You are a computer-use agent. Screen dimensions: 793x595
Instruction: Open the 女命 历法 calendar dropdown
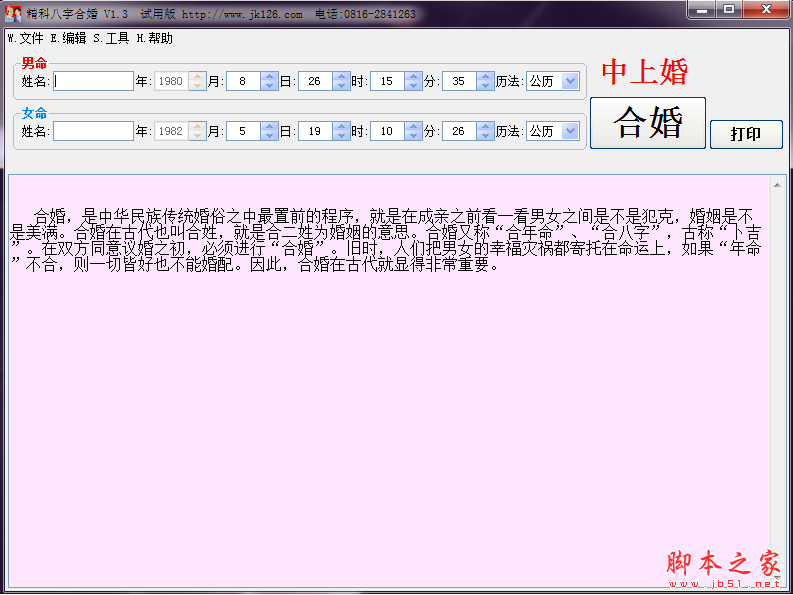click(570, 131)
